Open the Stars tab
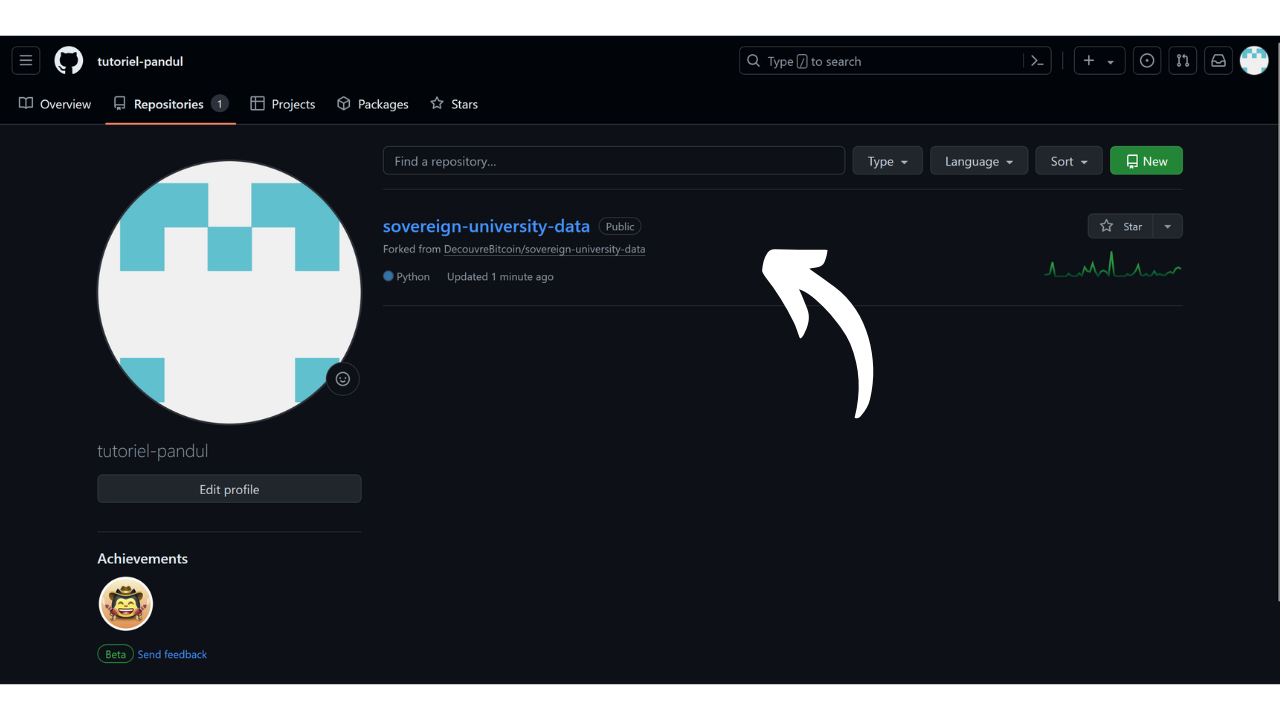This screenshot has width=1280, height=720. tap(454, 104)
